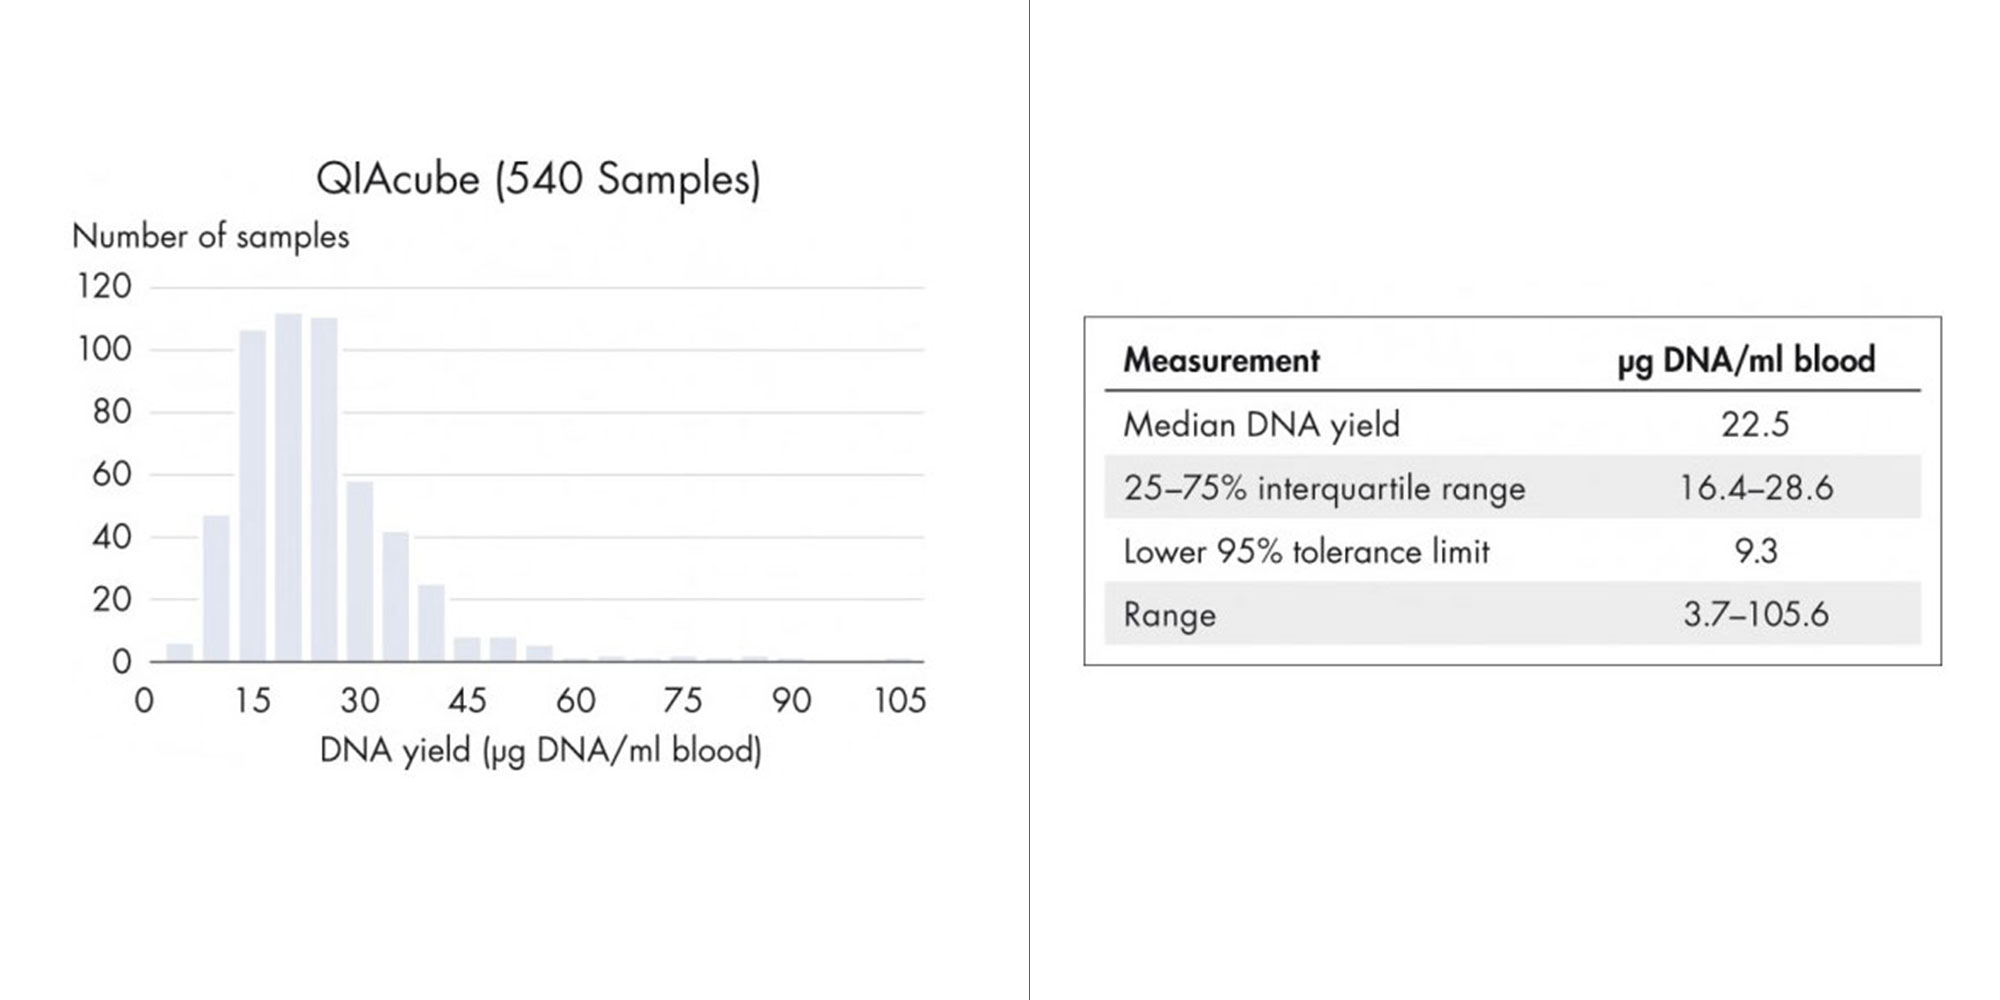
Task: Click the 3.7–105.6 range value
Action: [1756, 614]
